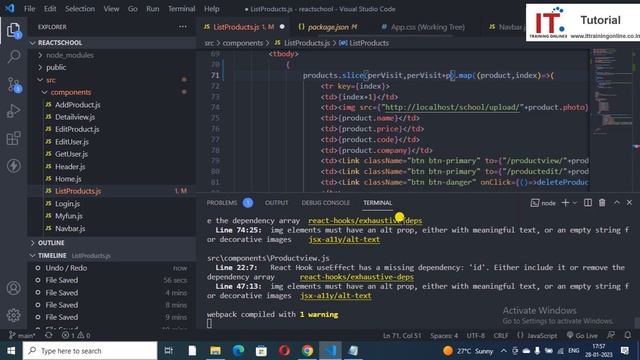This screenshot has width=640, height=360.
Task: Open Windows Start menu
Action: point(11,351)
